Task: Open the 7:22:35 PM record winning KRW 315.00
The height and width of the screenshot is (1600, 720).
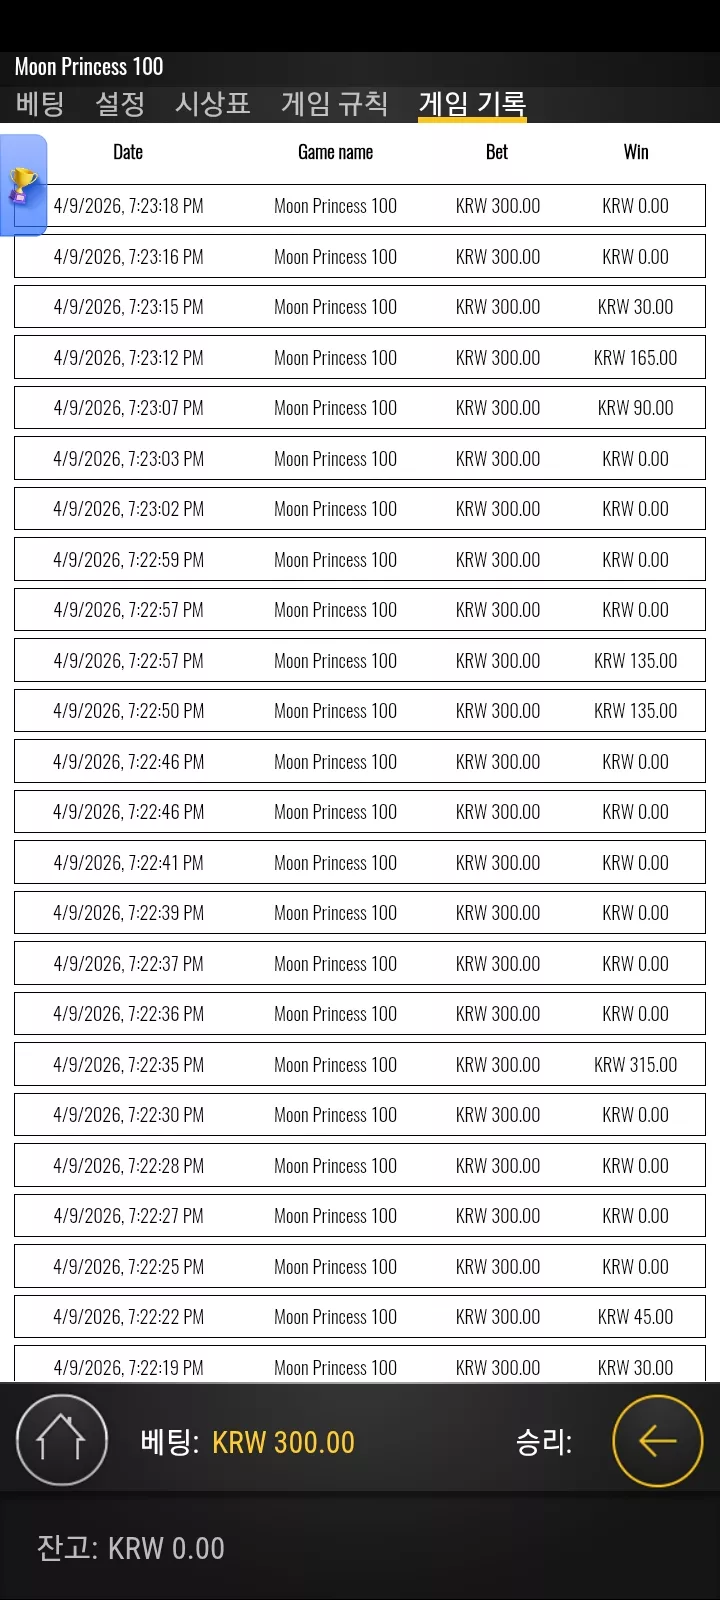Action: click(x=360, y=1064)
